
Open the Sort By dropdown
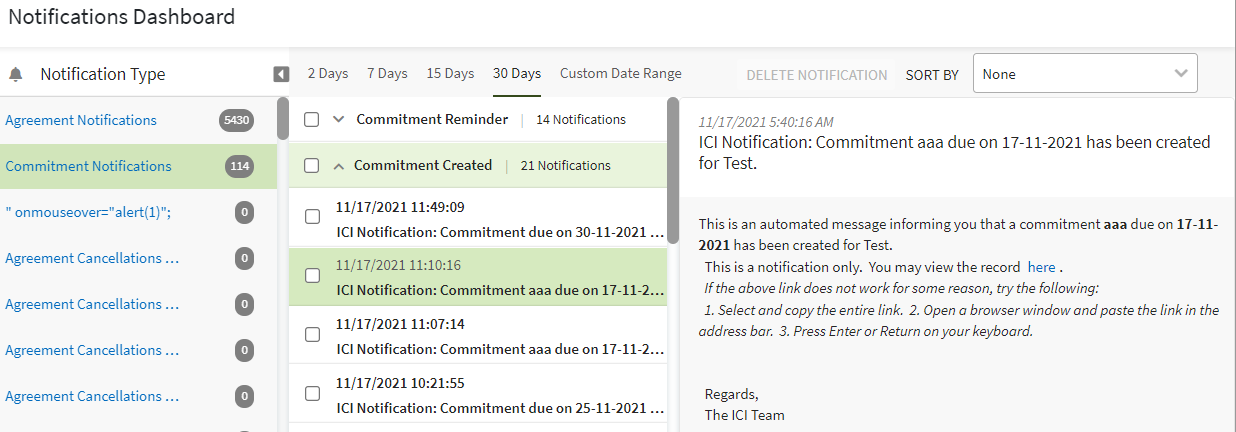[1084, 74]
